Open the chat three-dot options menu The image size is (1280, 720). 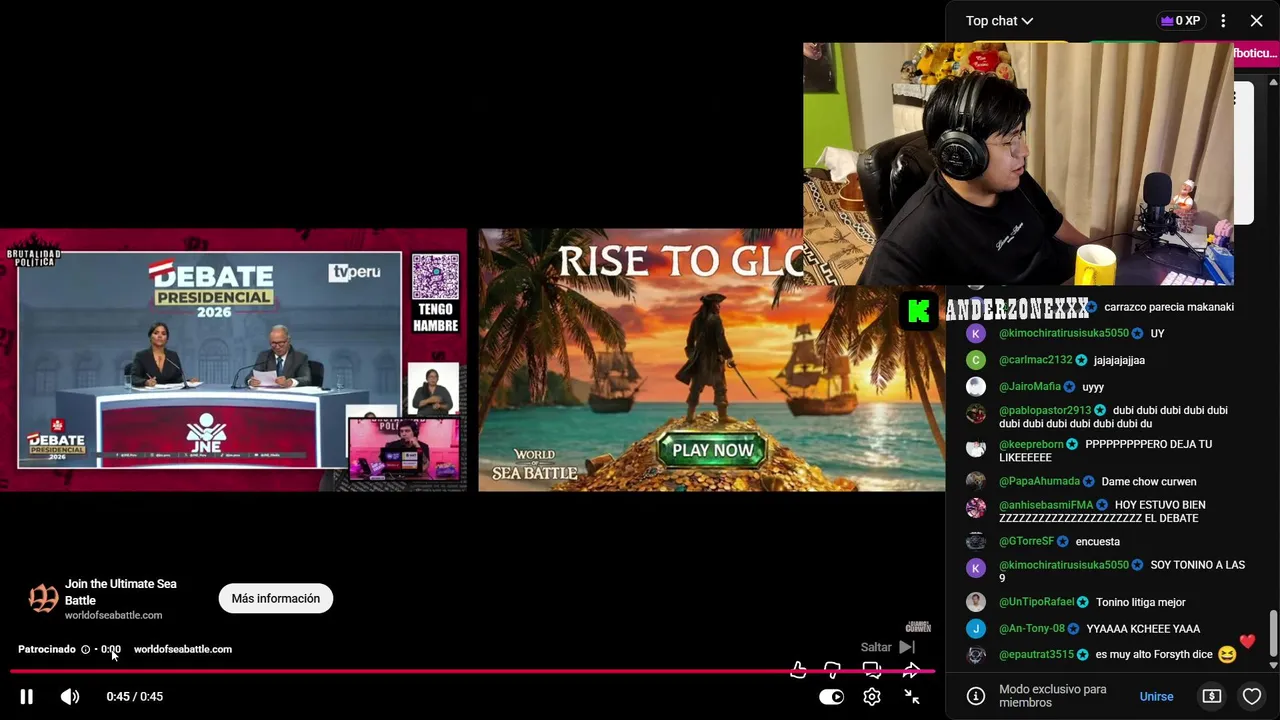pyautogui.click(x=1223, y=20)
